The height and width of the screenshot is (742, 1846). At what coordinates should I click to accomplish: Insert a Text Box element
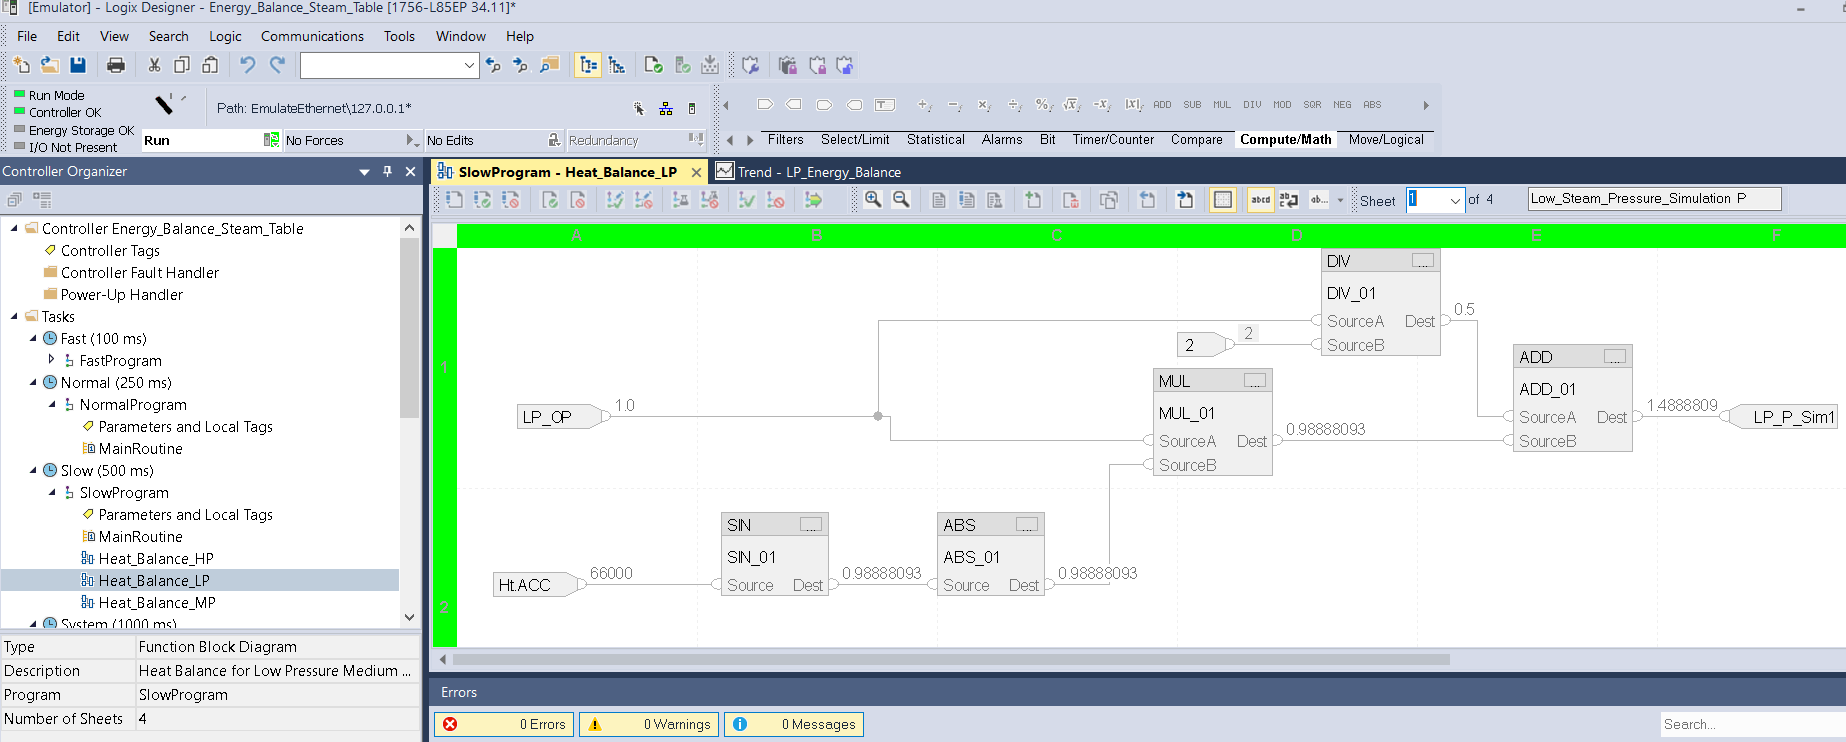[885, 104]
